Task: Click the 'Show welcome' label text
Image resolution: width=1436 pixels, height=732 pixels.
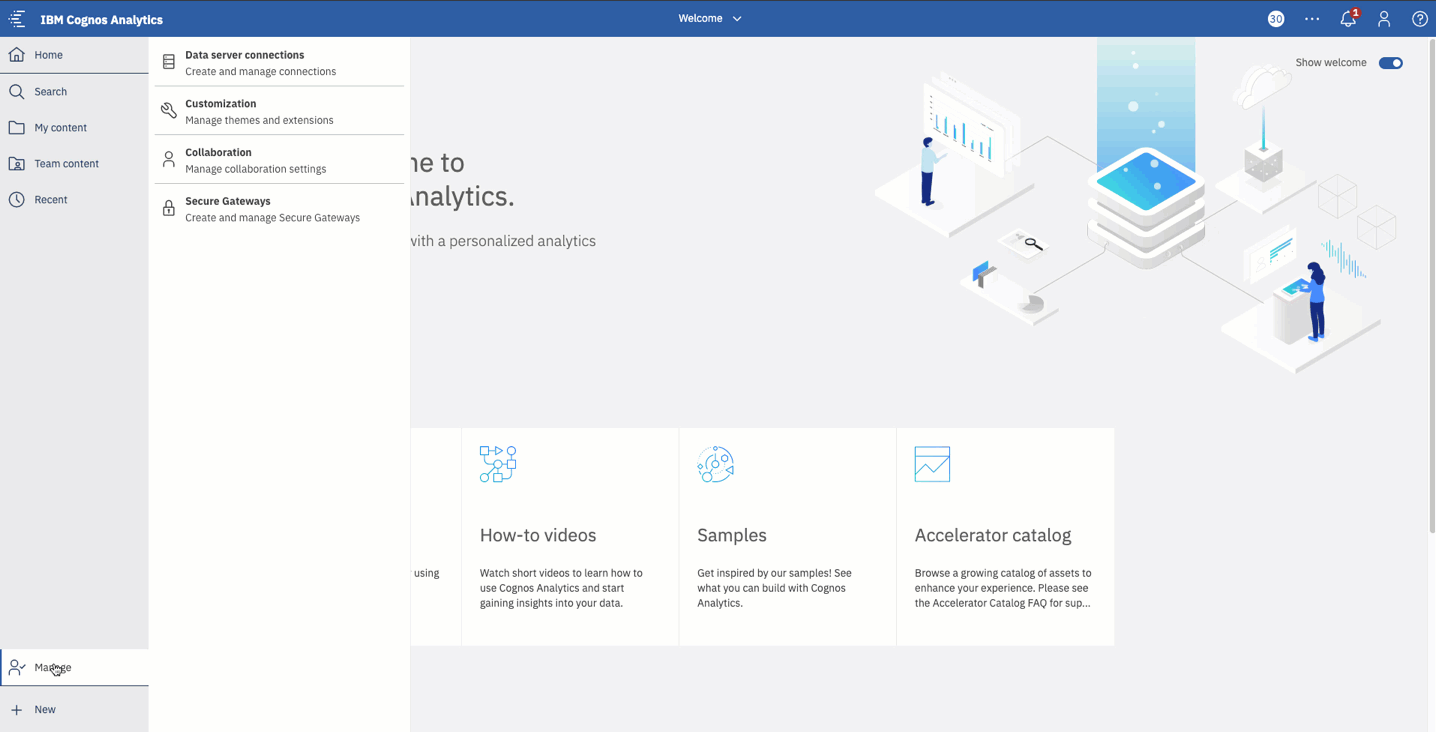Action: click(x=1331, y=63)
